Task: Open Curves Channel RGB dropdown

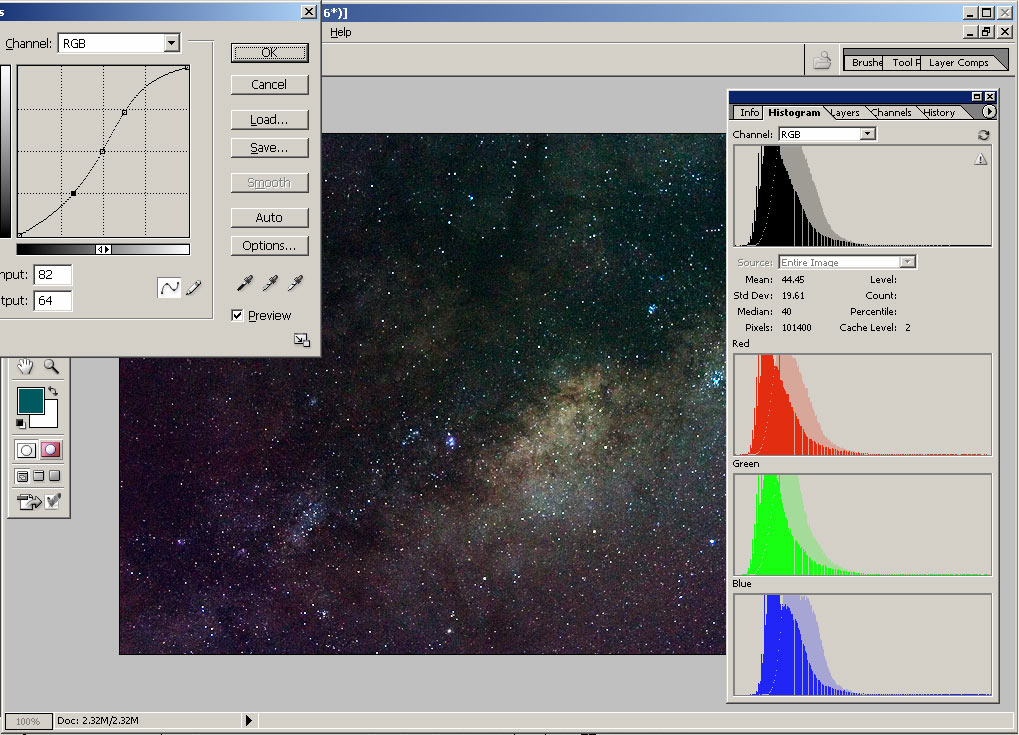Action: pyautogui.click(x=171, y=43)
